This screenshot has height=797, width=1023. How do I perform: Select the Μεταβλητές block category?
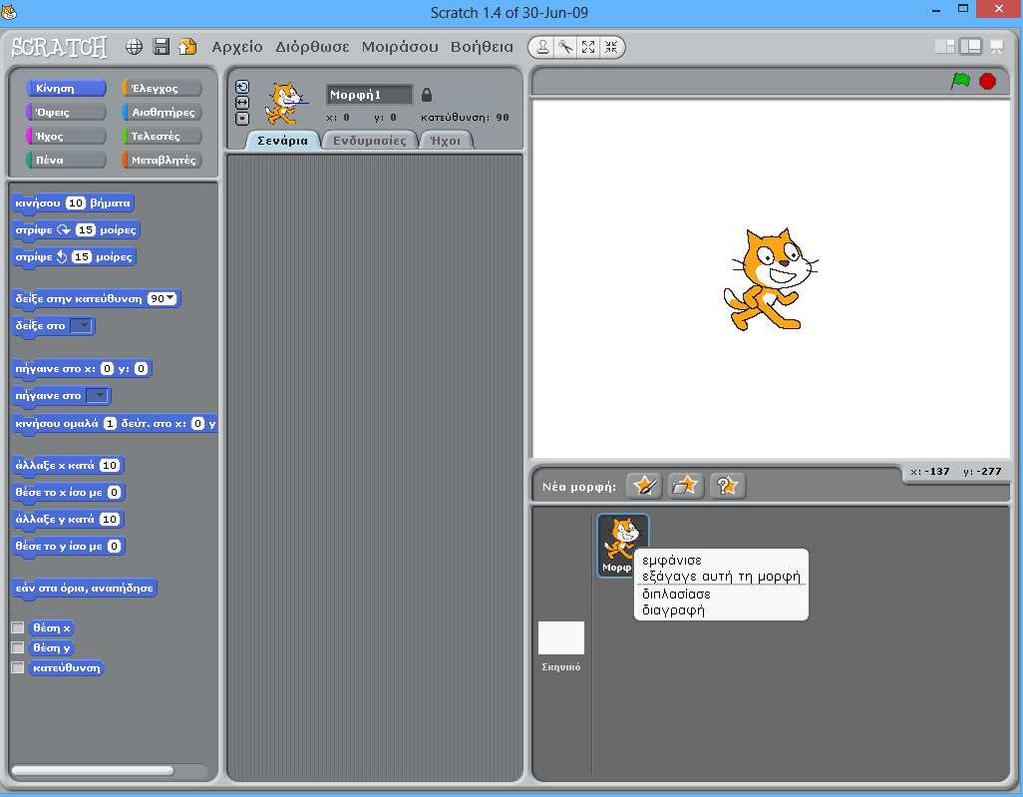[162, 160]
